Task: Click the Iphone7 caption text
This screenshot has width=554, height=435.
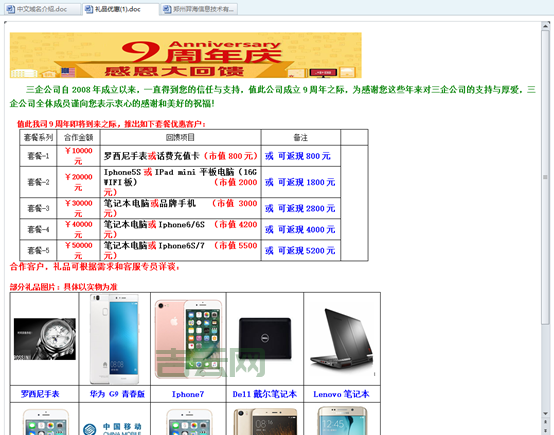Action: 188,394
